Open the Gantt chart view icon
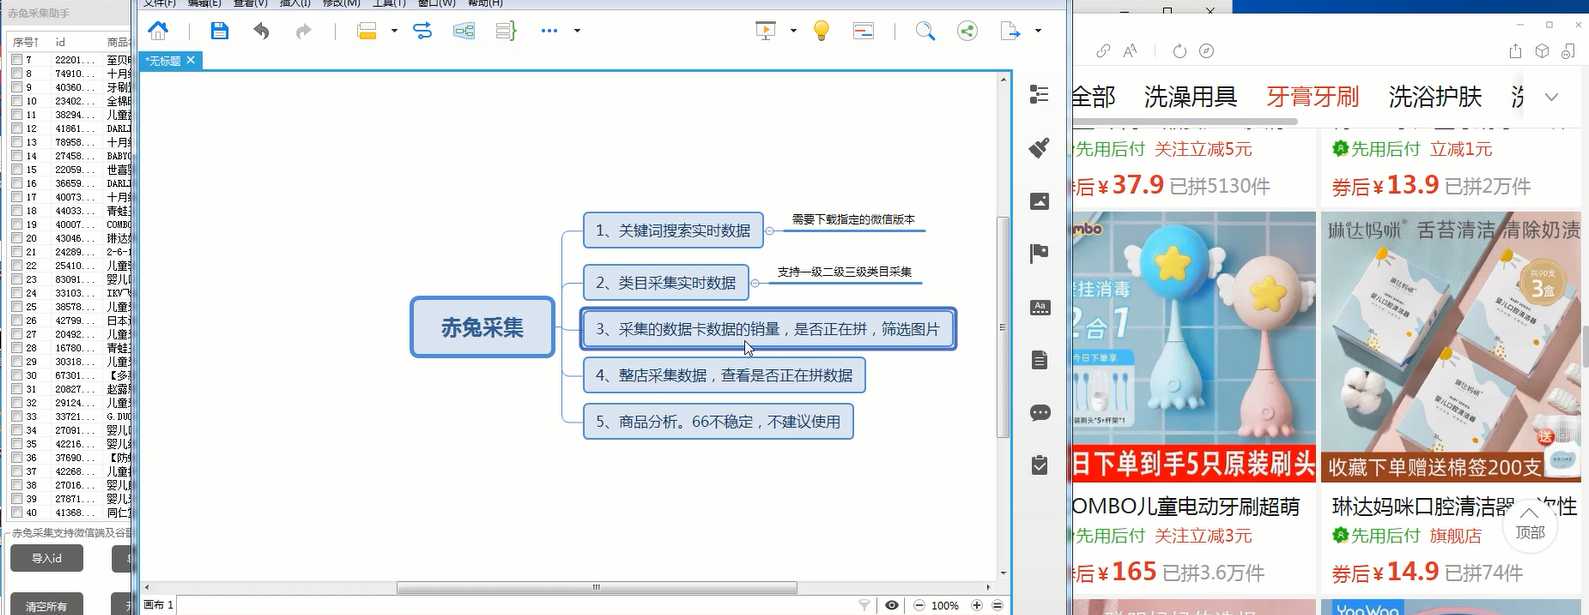1589x615 pixels. 863,31
